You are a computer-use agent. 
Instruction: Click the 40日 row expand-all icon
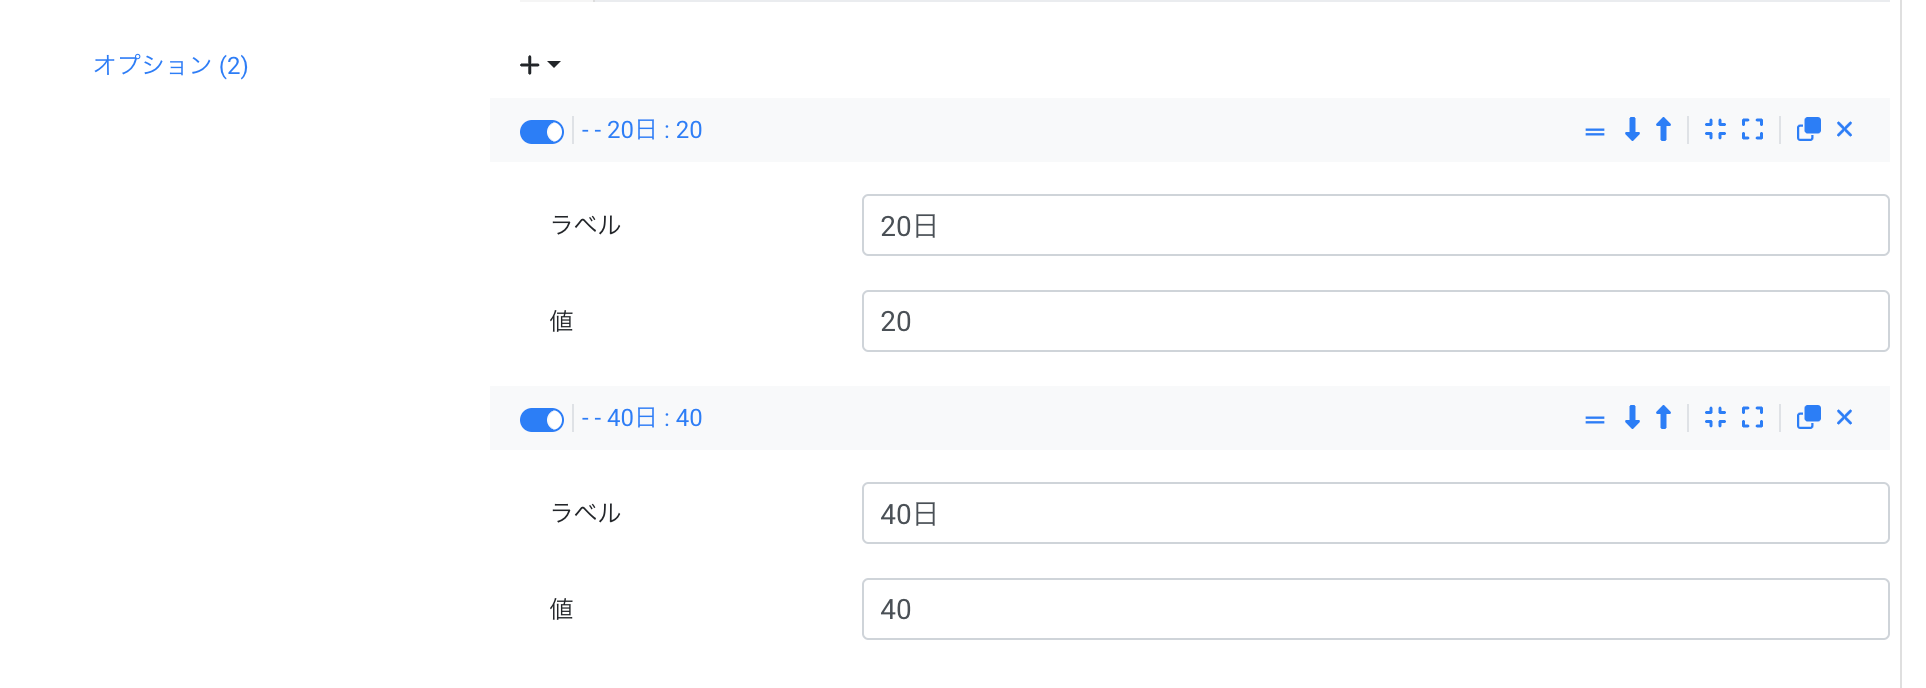[1753, 418]
